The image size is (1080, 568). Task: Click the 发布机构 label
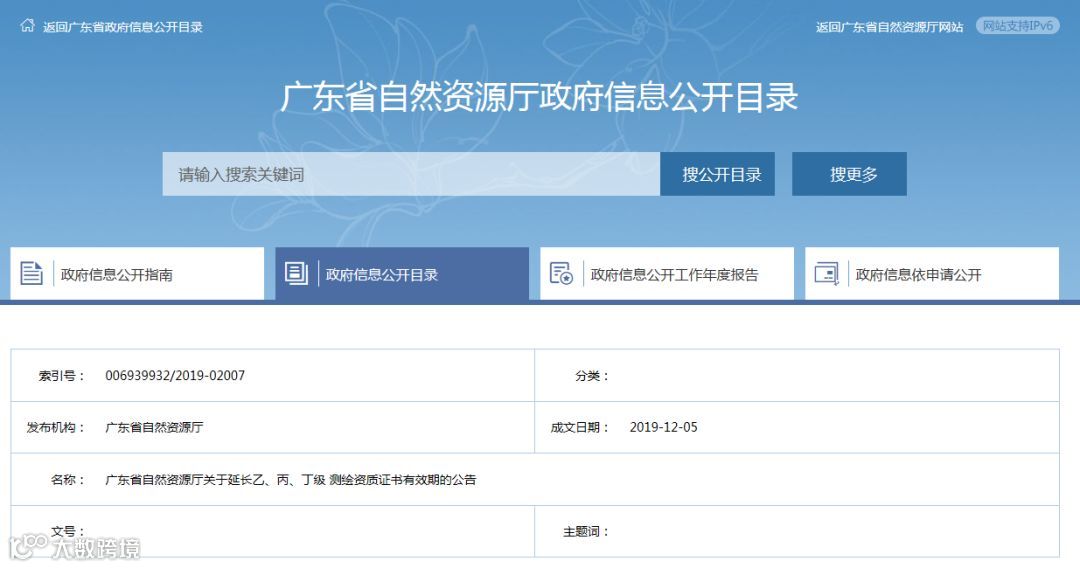tap(54, 428)
